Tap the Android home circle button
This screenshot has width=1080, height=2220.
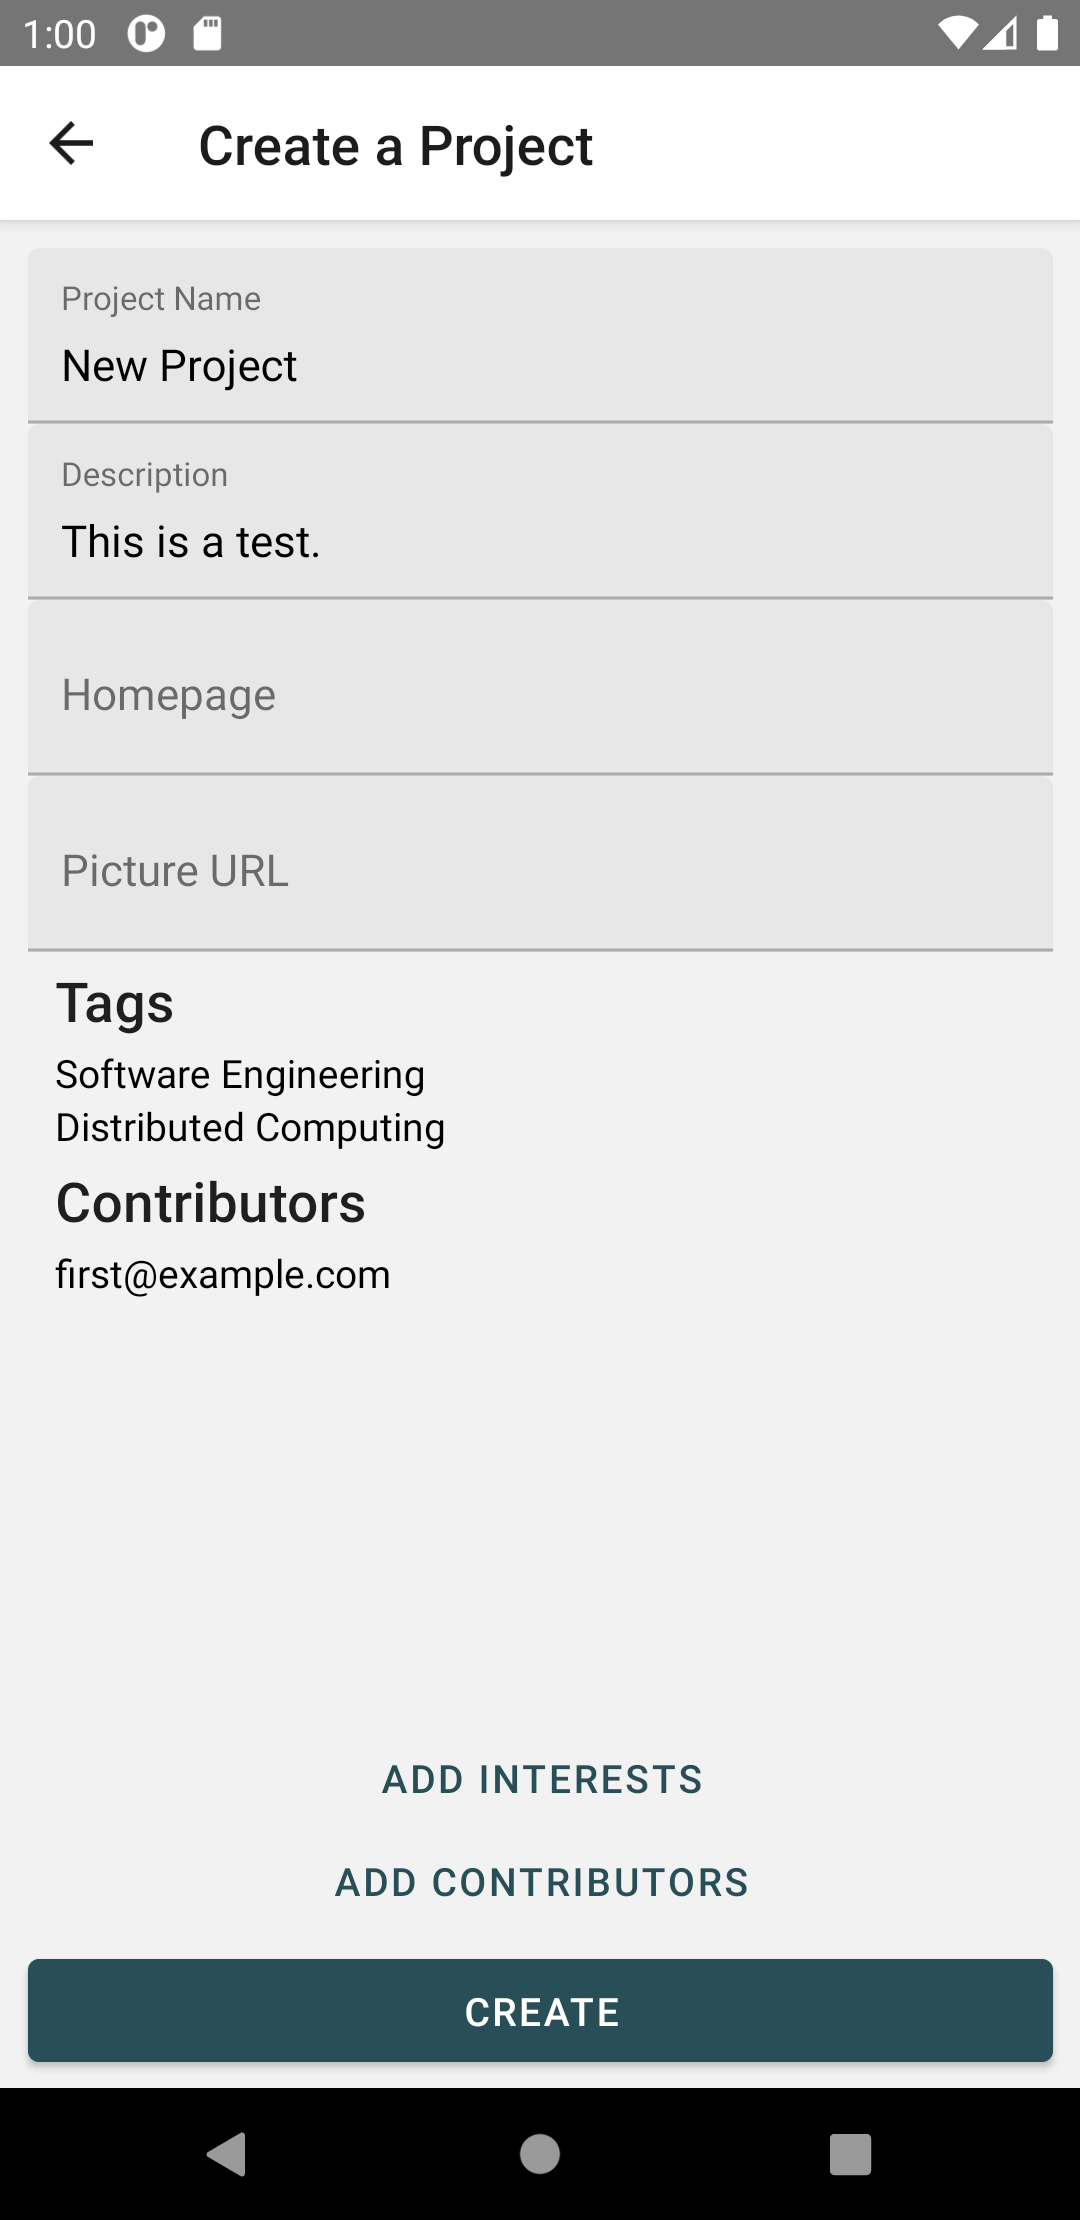[540, 2153]
